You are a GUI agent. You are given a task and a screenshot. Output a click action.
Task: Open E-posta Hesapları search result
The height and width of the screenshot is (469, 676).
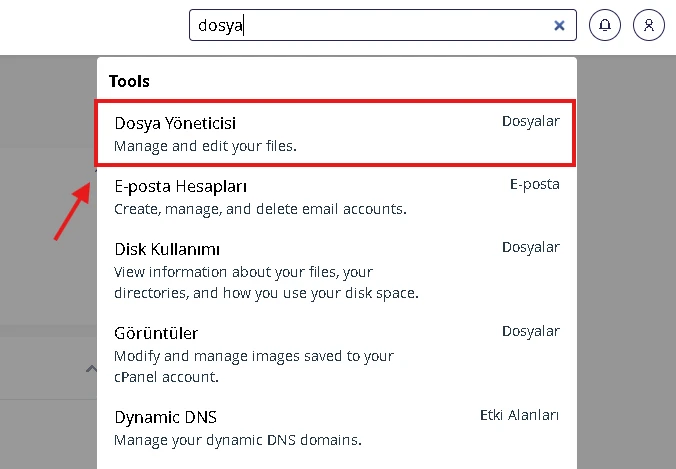point(336,197)
